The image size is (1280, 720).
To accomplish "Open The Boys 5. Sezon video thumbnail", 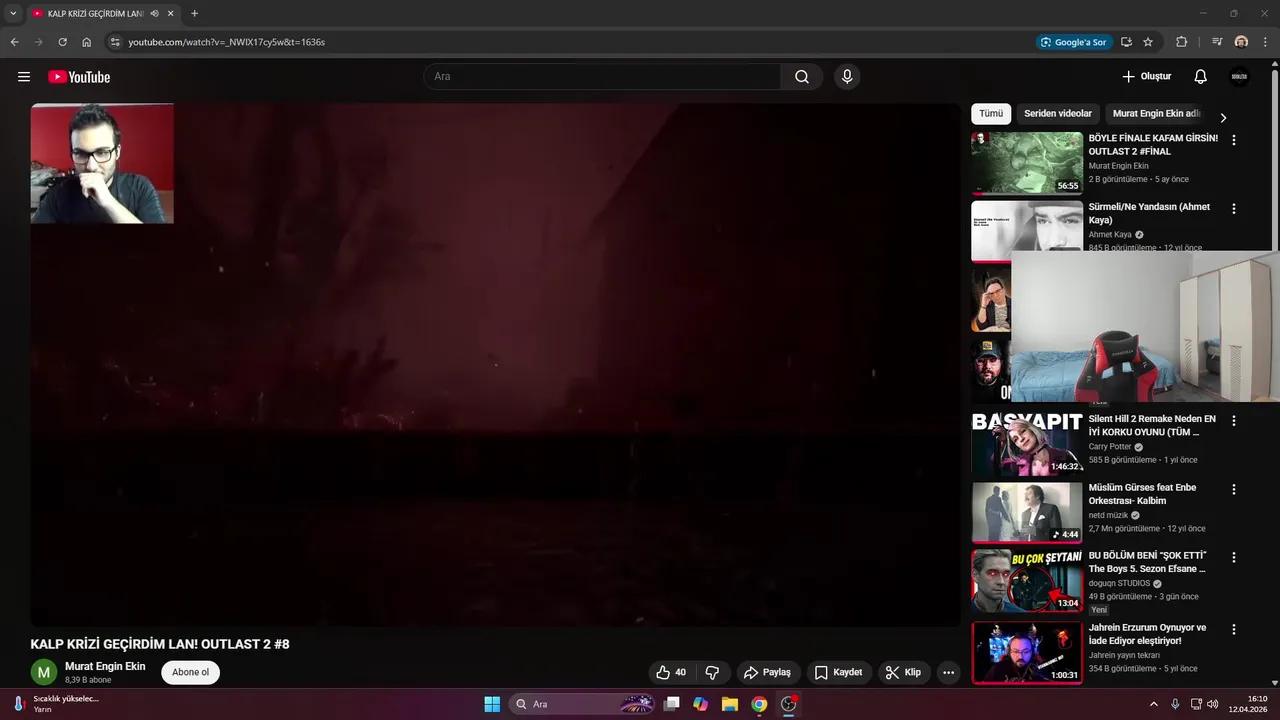I will pyautogui.click(x=1027, y=581).
